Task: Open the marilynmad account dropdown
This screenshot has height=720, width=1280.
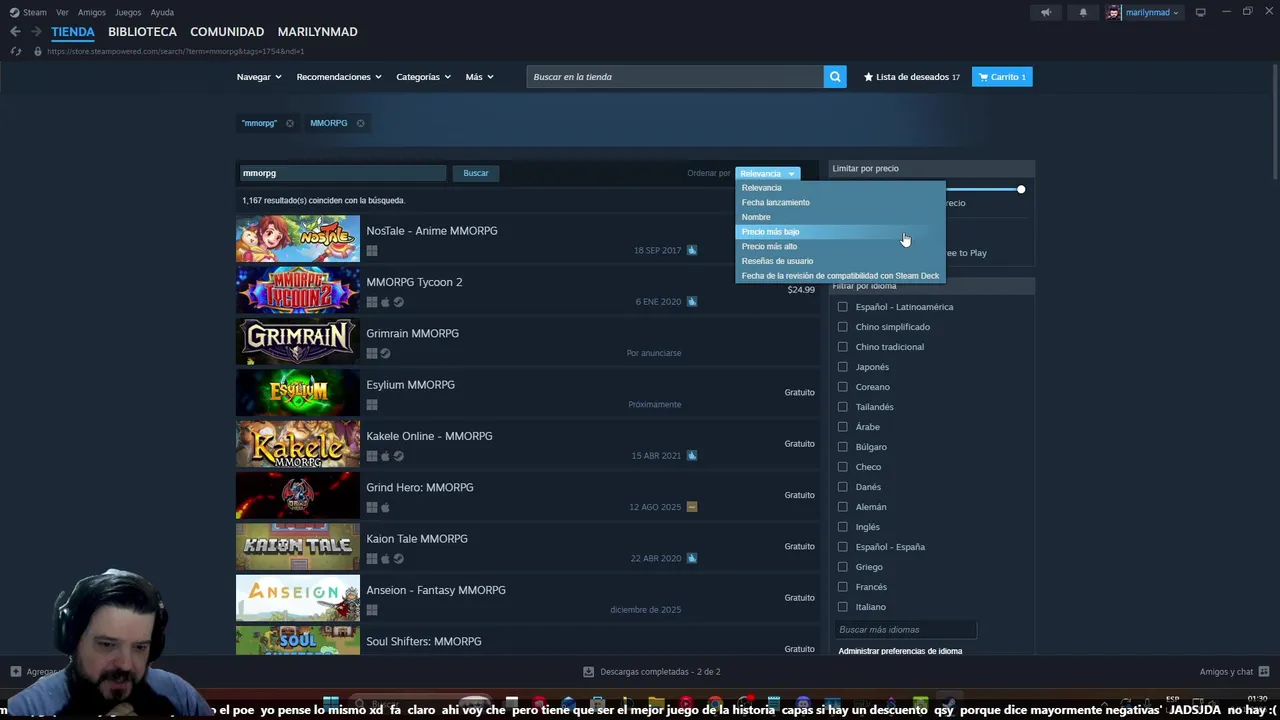Action: coord(1152,12)
